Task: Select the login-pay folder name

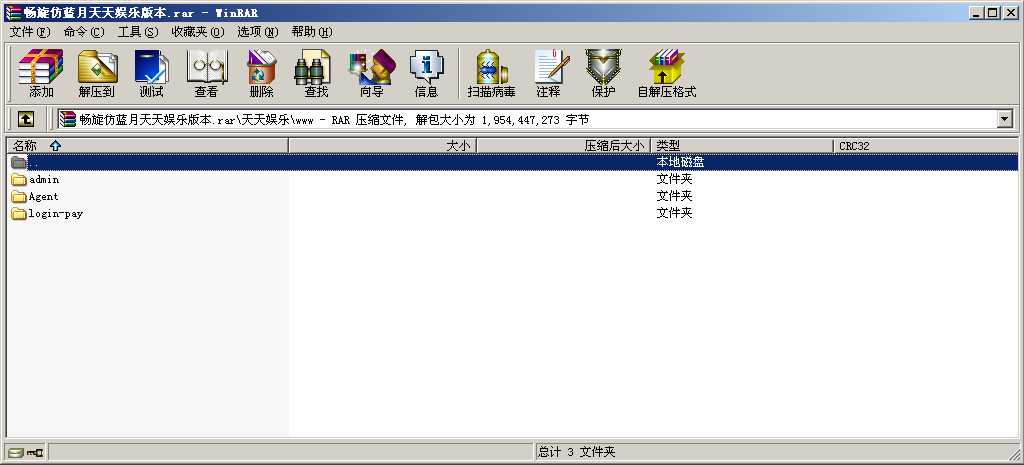Action: coord(56,214)
